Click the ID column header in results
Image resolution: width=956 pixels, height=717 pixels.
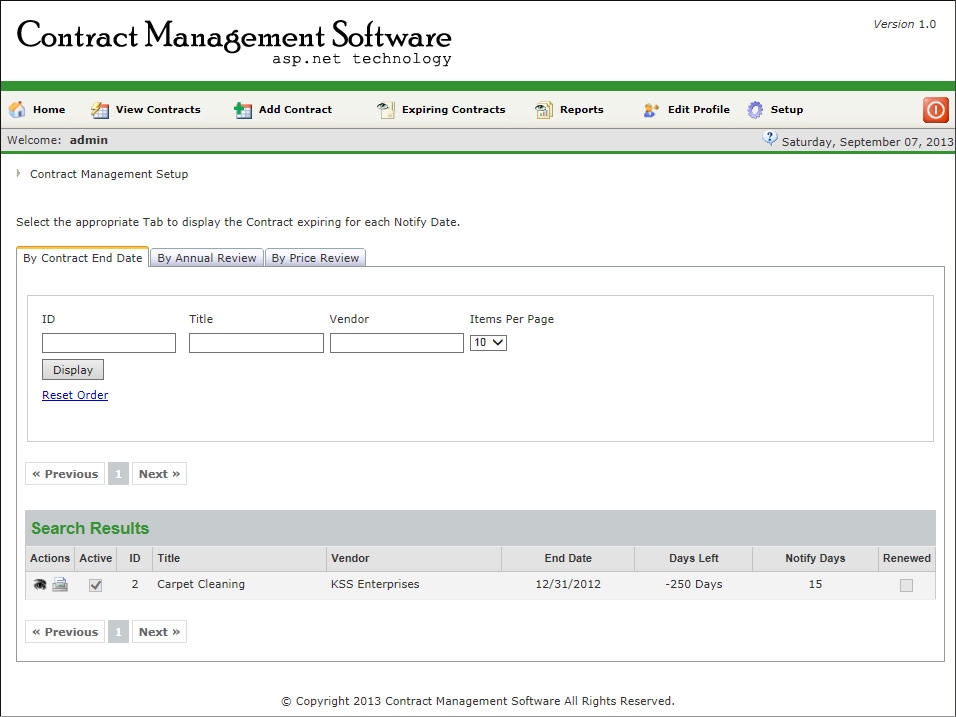tap(135, 558)
